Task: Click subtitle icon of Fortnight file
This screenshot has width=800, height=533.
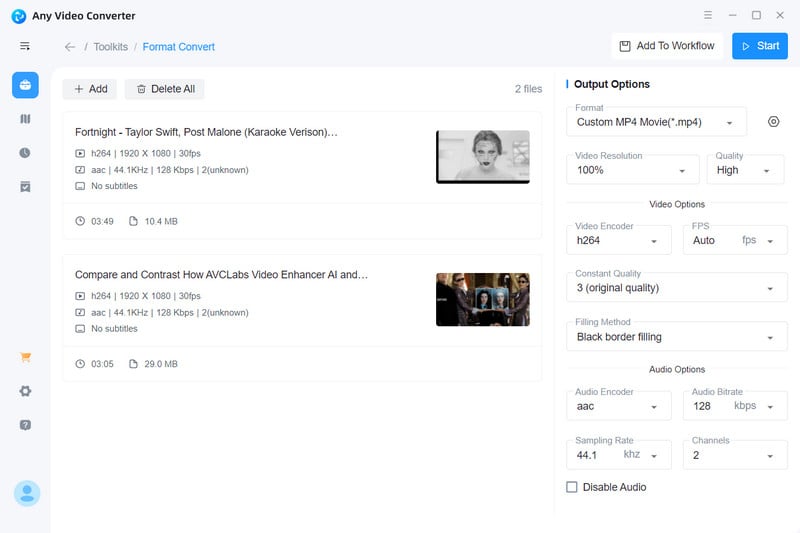Action: tap(80, 186)
